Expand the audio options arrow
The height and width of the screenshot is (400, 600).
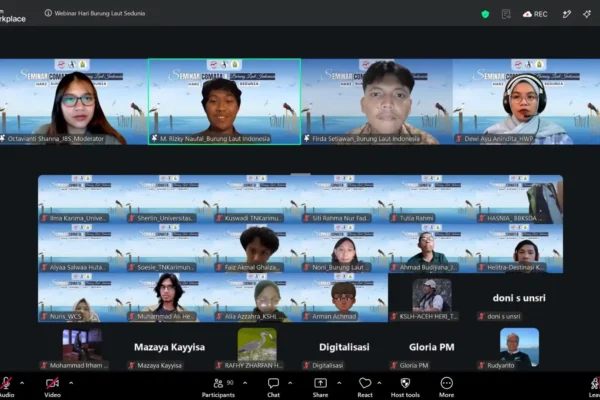point(22,383)
